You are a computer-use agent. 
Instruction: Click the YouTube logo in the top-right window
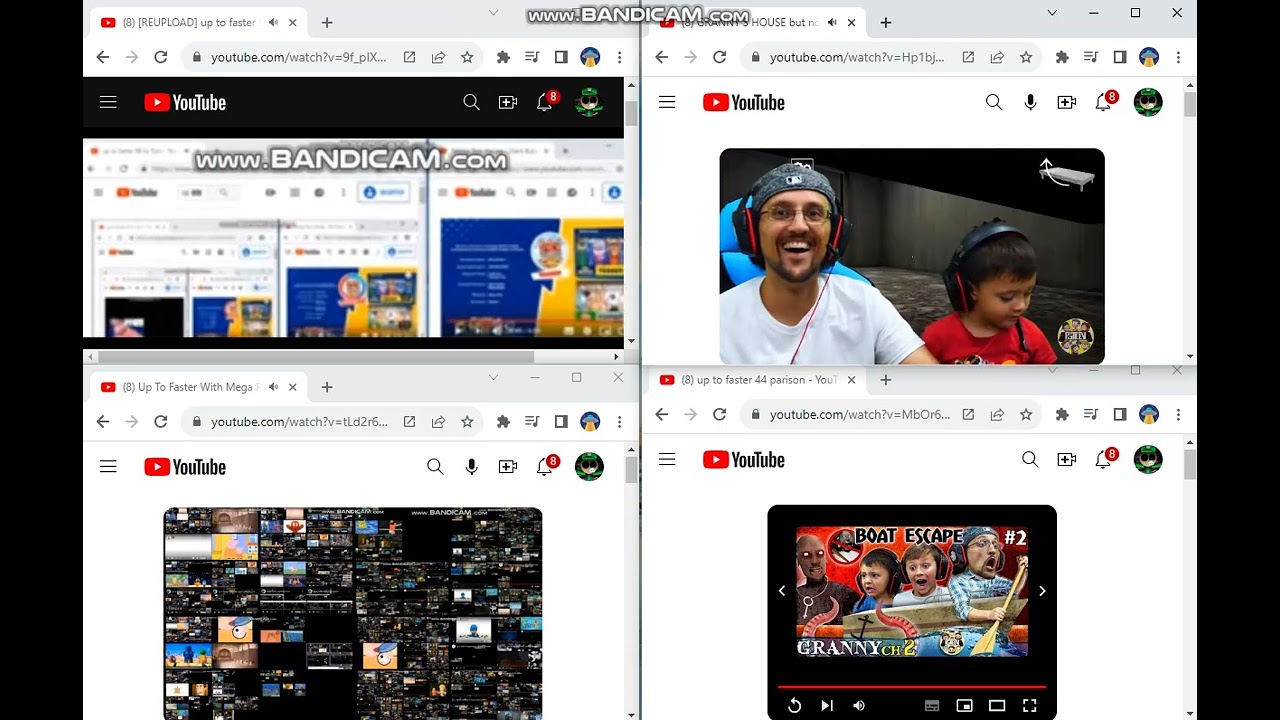tap(744, 102)
